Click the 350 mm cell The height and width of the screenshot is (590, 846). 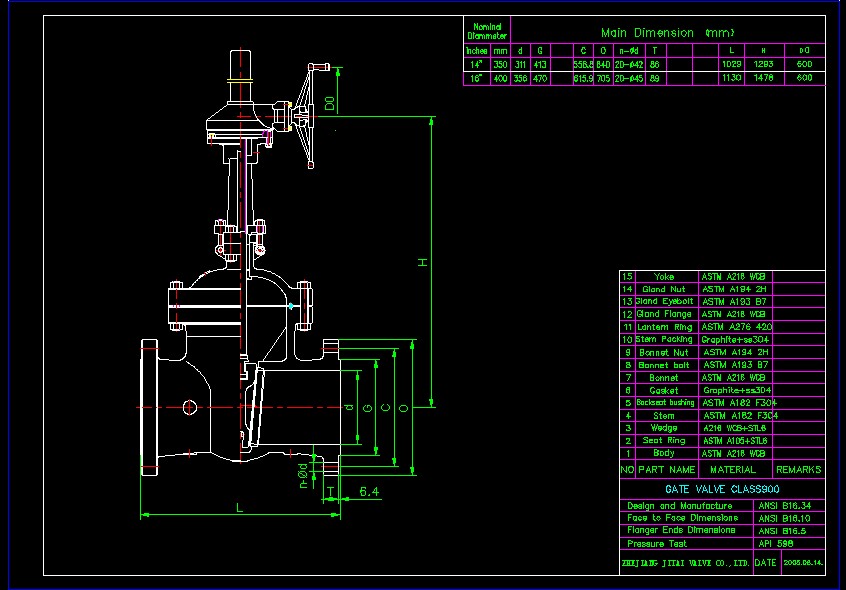pyautogui.click(x=500, y=64)
